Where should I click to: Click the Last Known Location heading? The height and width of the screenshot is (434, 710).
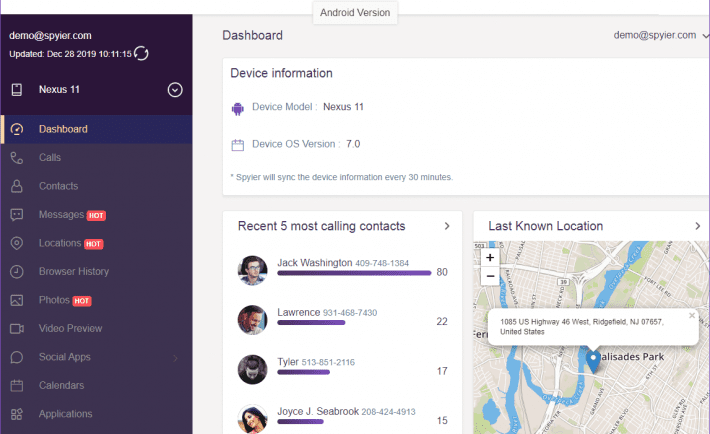pyautogui.click(x=546, y=226)
